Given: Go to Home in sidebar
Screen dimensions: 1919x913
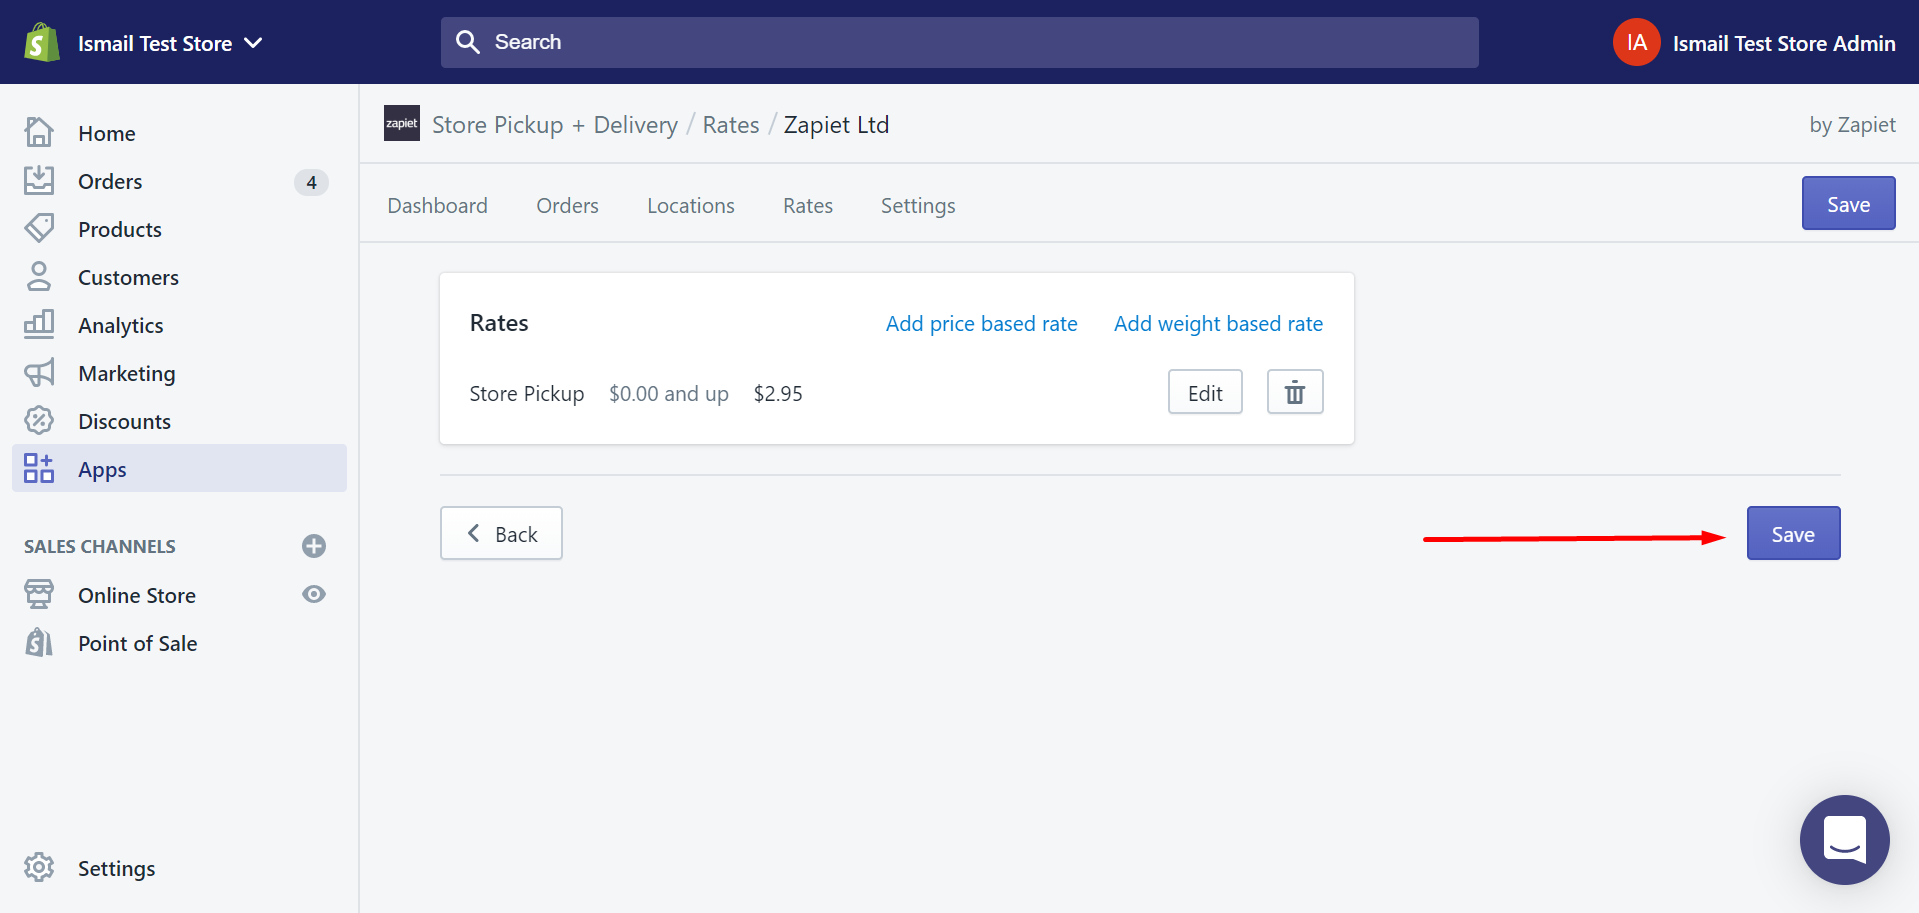Looking at the screenshot, I should pos(106,133).
